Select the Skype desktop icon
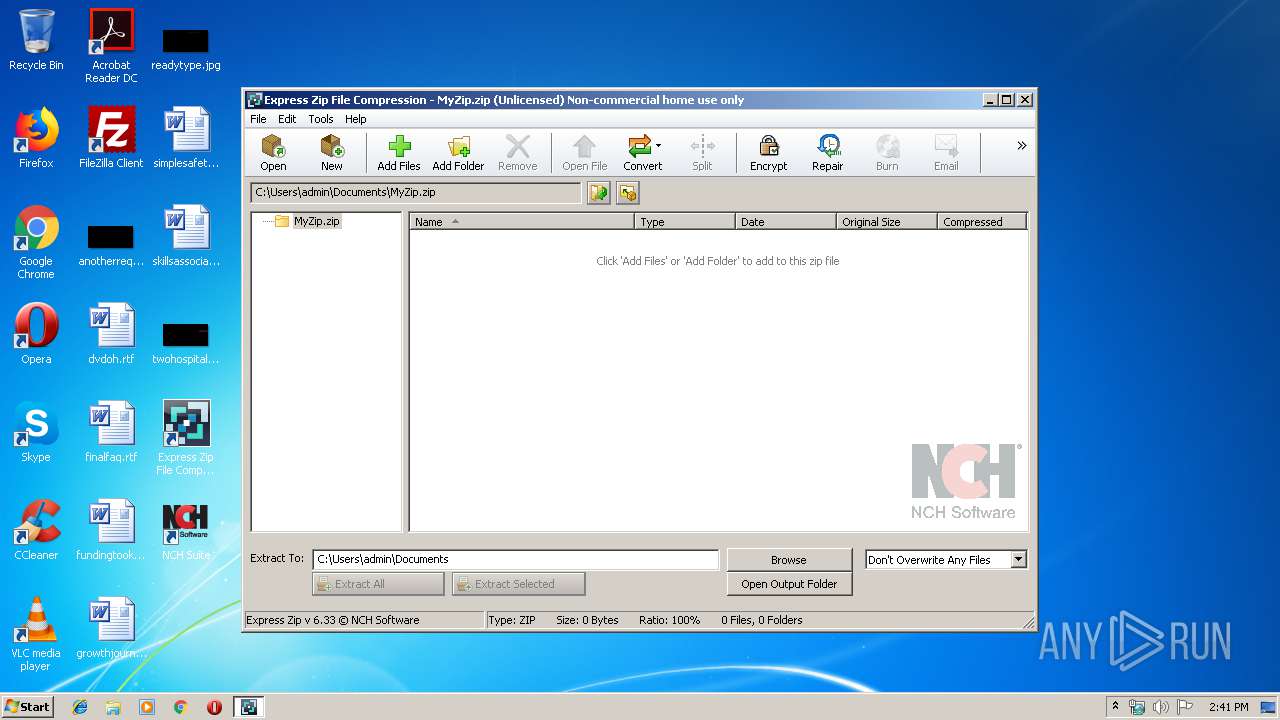 [36, 432]
